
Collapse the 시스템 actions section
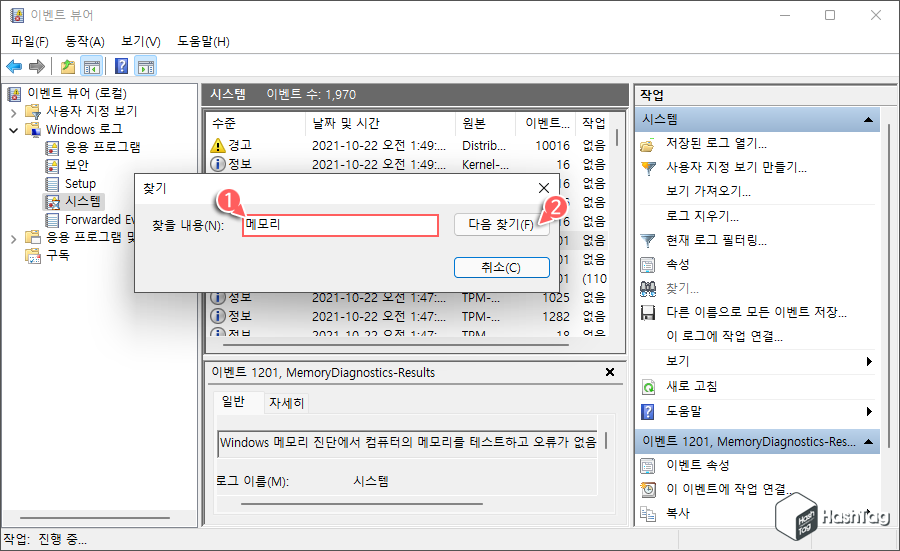tap(868, 119)
